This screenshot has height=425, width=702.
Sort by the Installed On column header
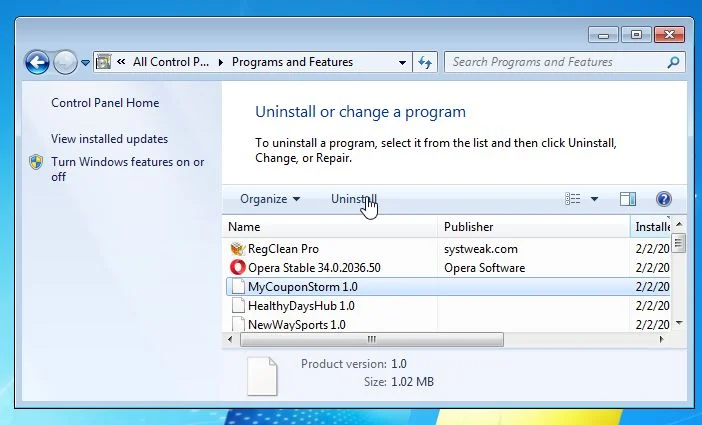(x=651, y=227)
